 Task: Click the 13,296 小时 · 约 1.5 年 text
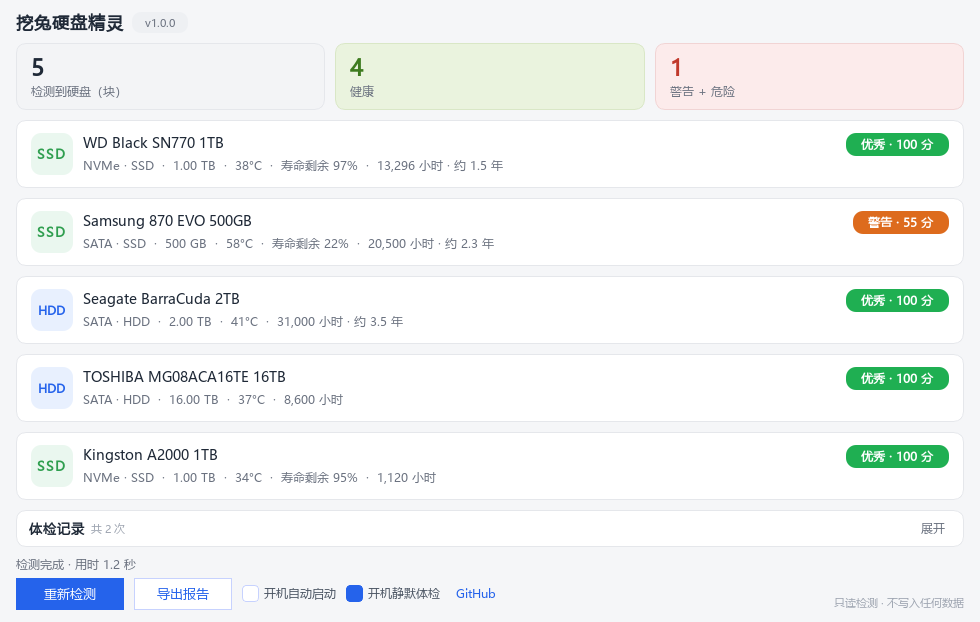440,166
